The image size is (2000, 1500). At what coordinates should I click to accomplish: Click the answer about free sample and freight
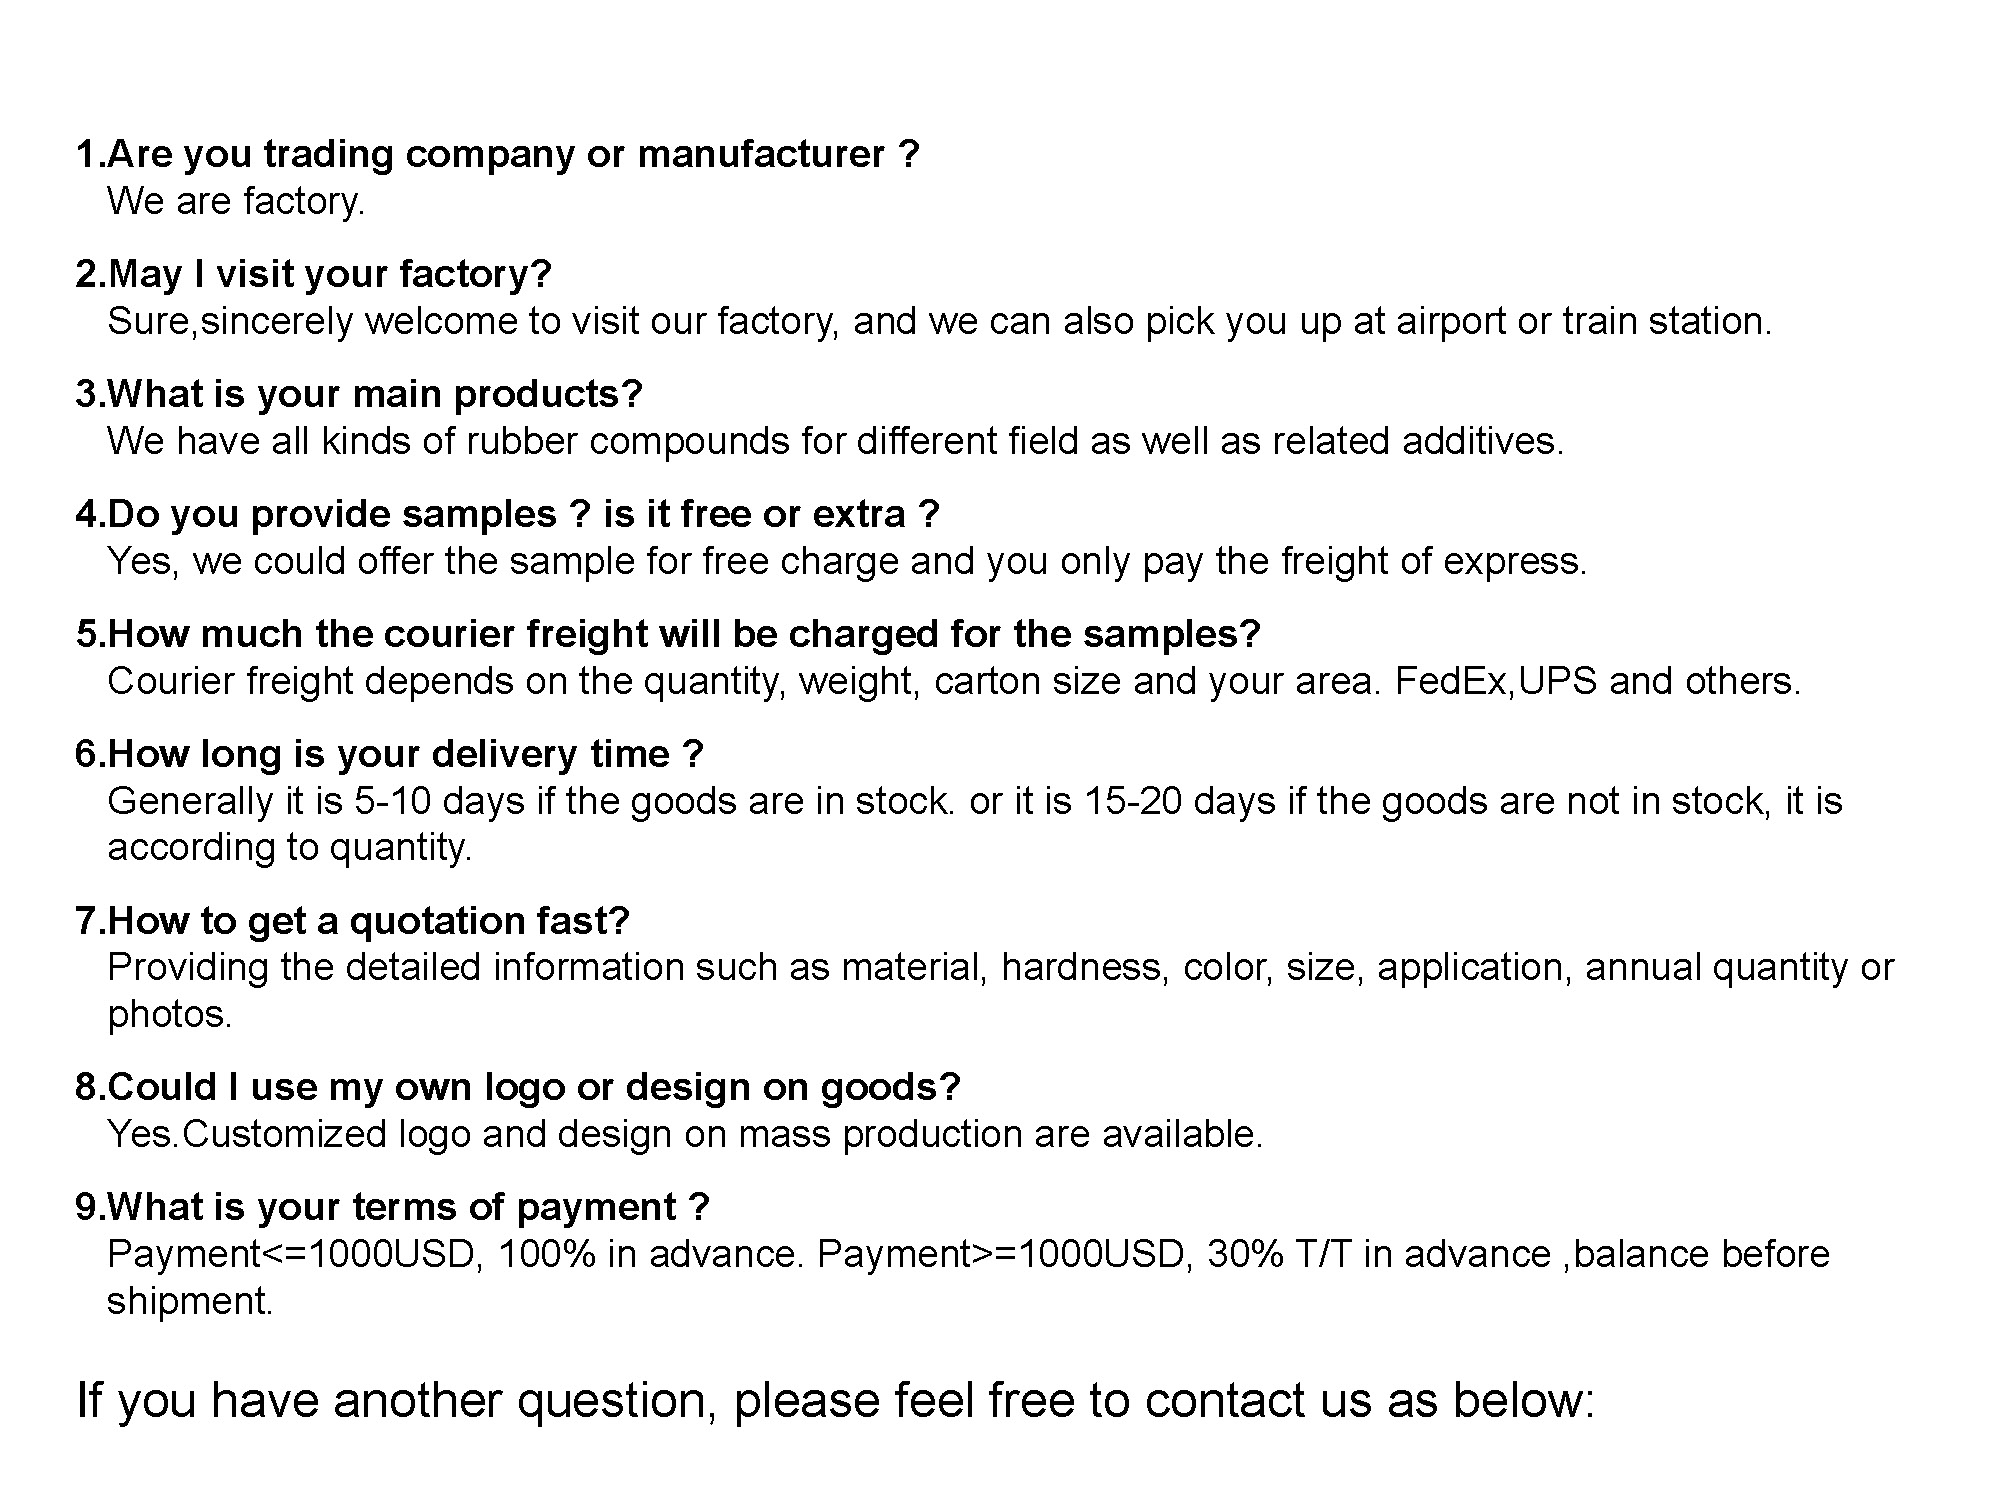pos(846,561)
